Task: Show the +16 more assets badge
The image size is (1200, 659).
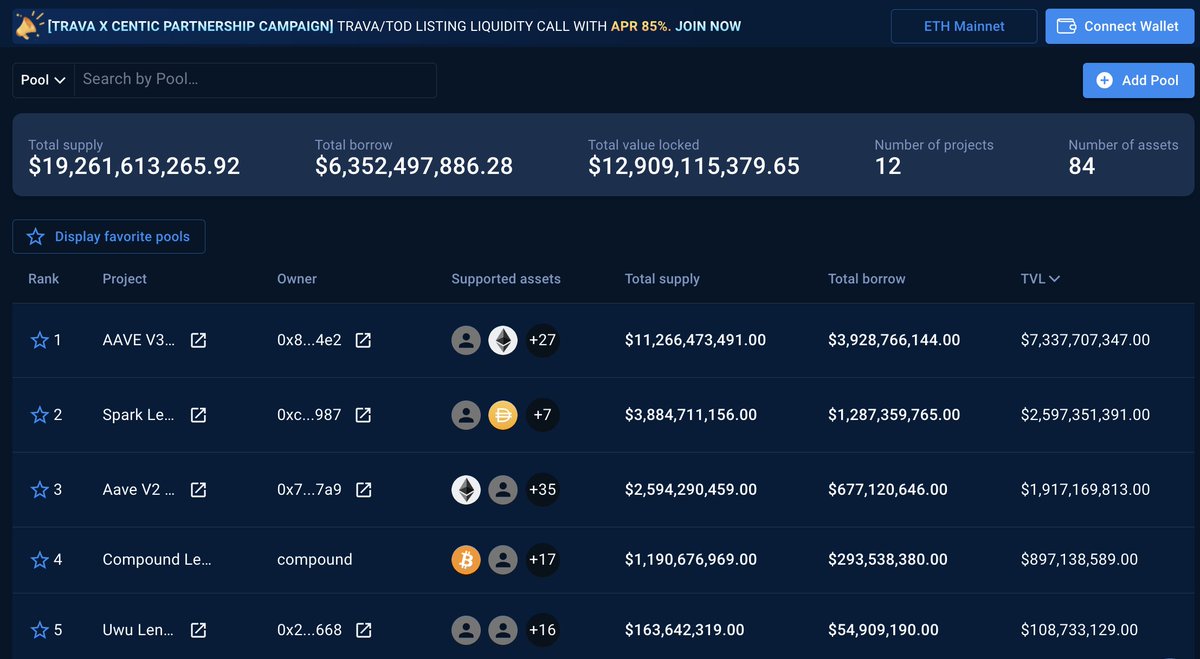Action: pos(542,629)
